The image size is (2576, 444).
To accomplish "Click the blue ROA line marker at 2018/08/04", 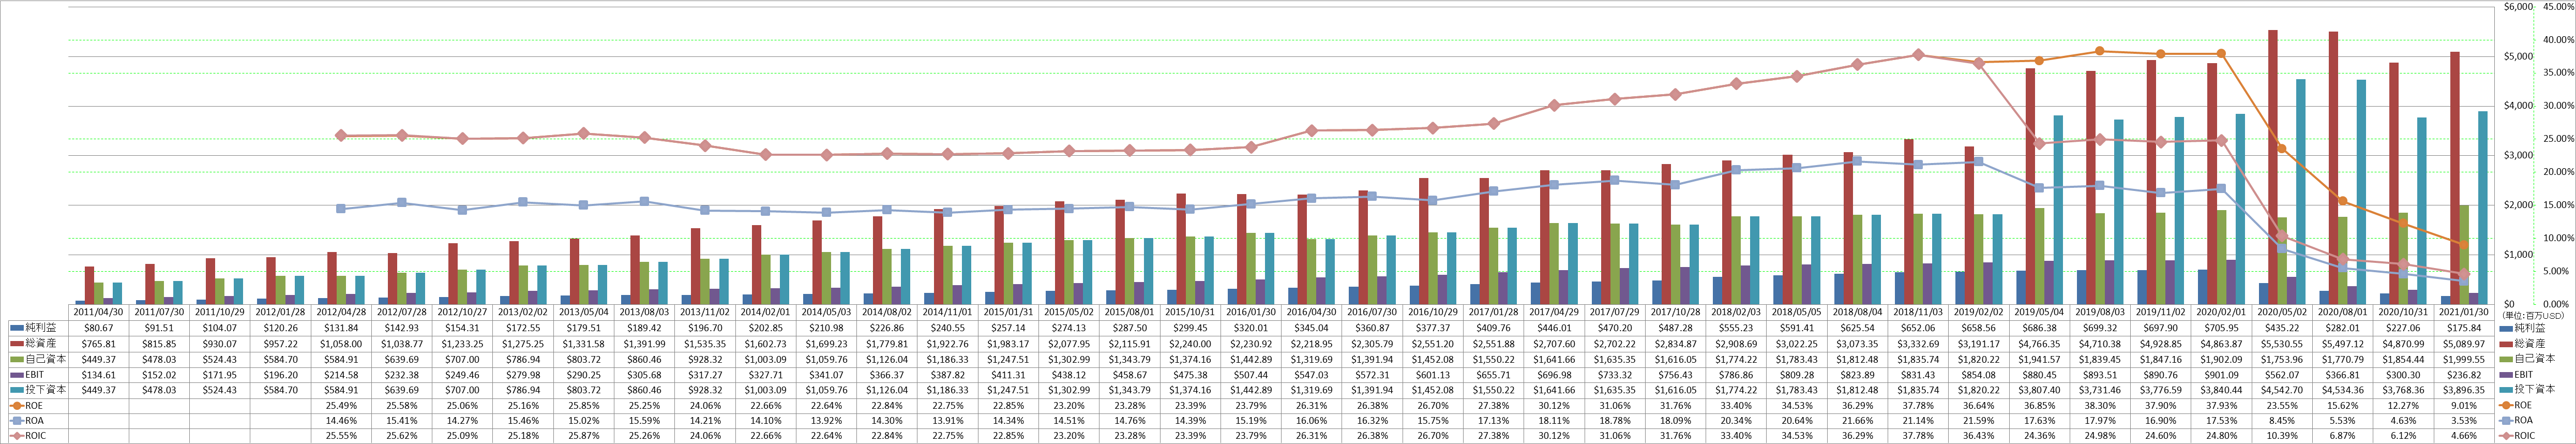I will tap(1856, 161).
